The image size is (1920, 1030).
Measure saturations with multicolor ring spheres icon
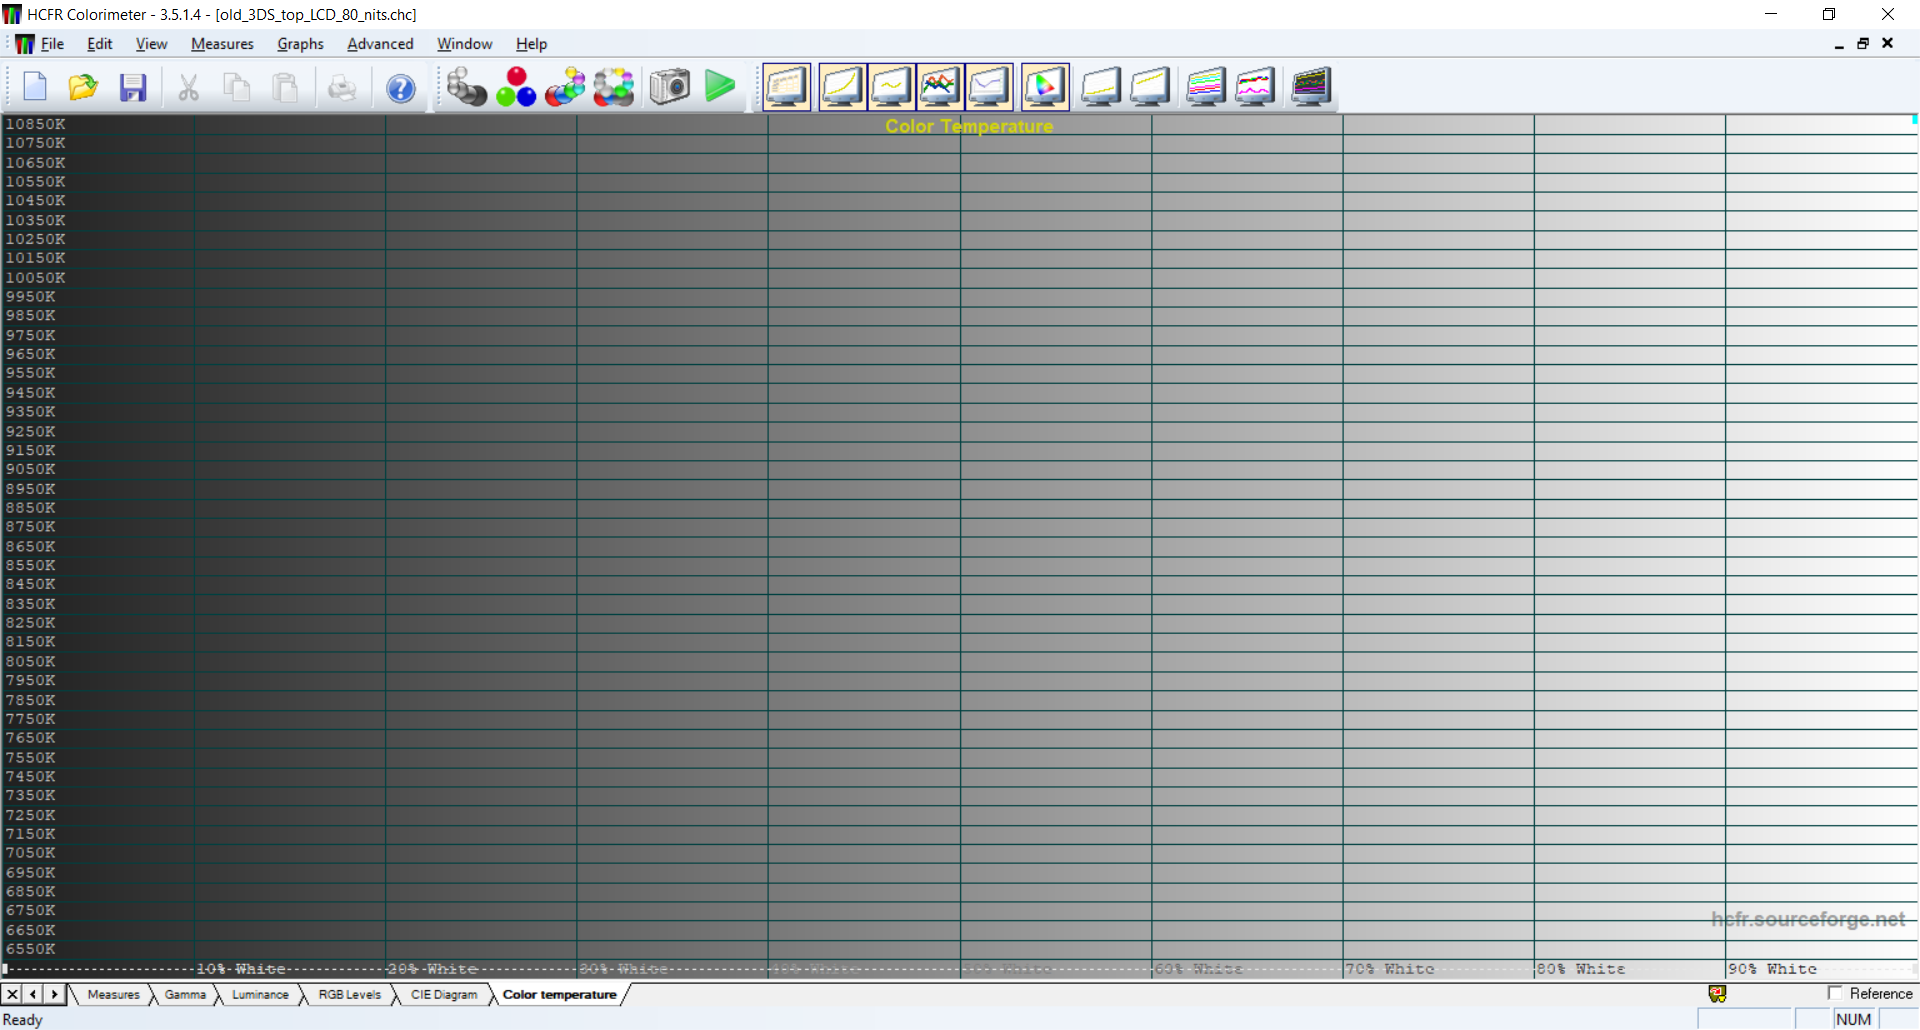pyautogui.click(x=614, y=87)
